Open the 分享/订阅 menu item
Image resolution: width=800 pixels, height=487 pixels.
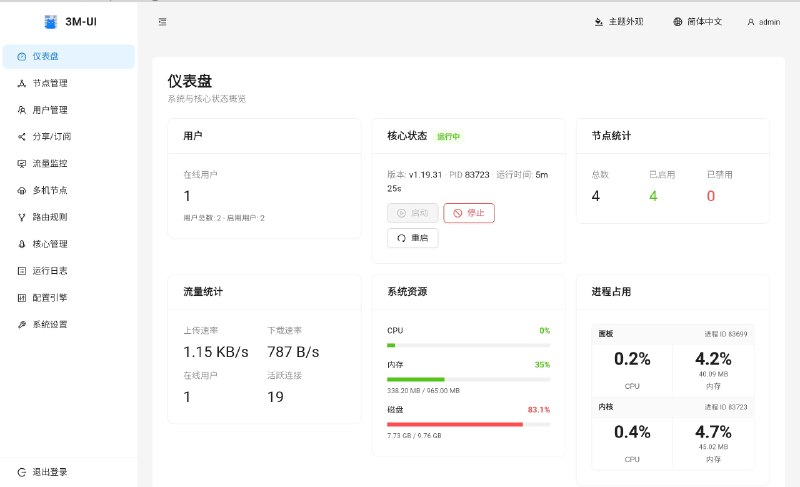69,137
